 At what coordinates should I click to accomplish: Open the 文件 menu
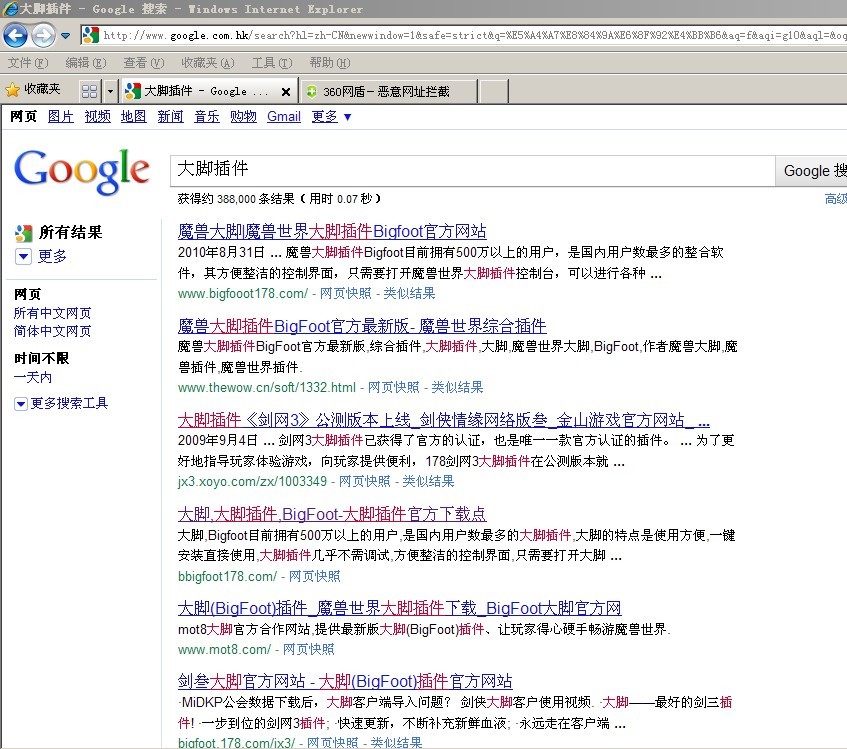click(28, 63)
